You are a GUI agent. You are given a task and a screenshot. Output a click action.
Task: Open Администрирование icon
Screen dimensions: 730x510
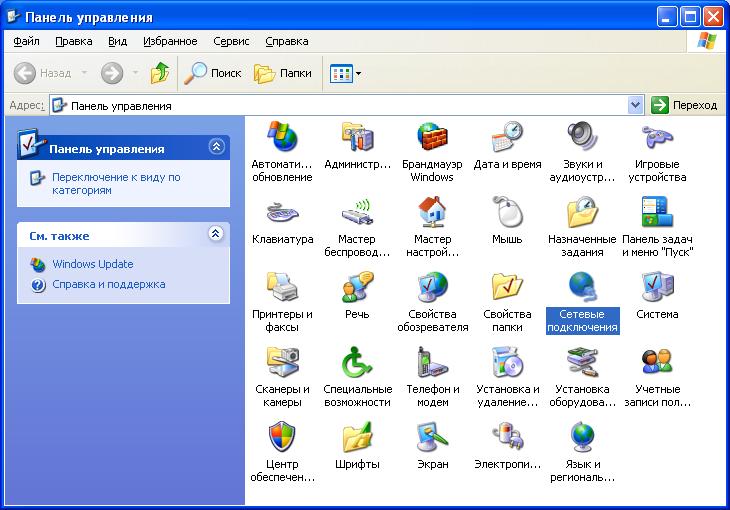[357, 136]
